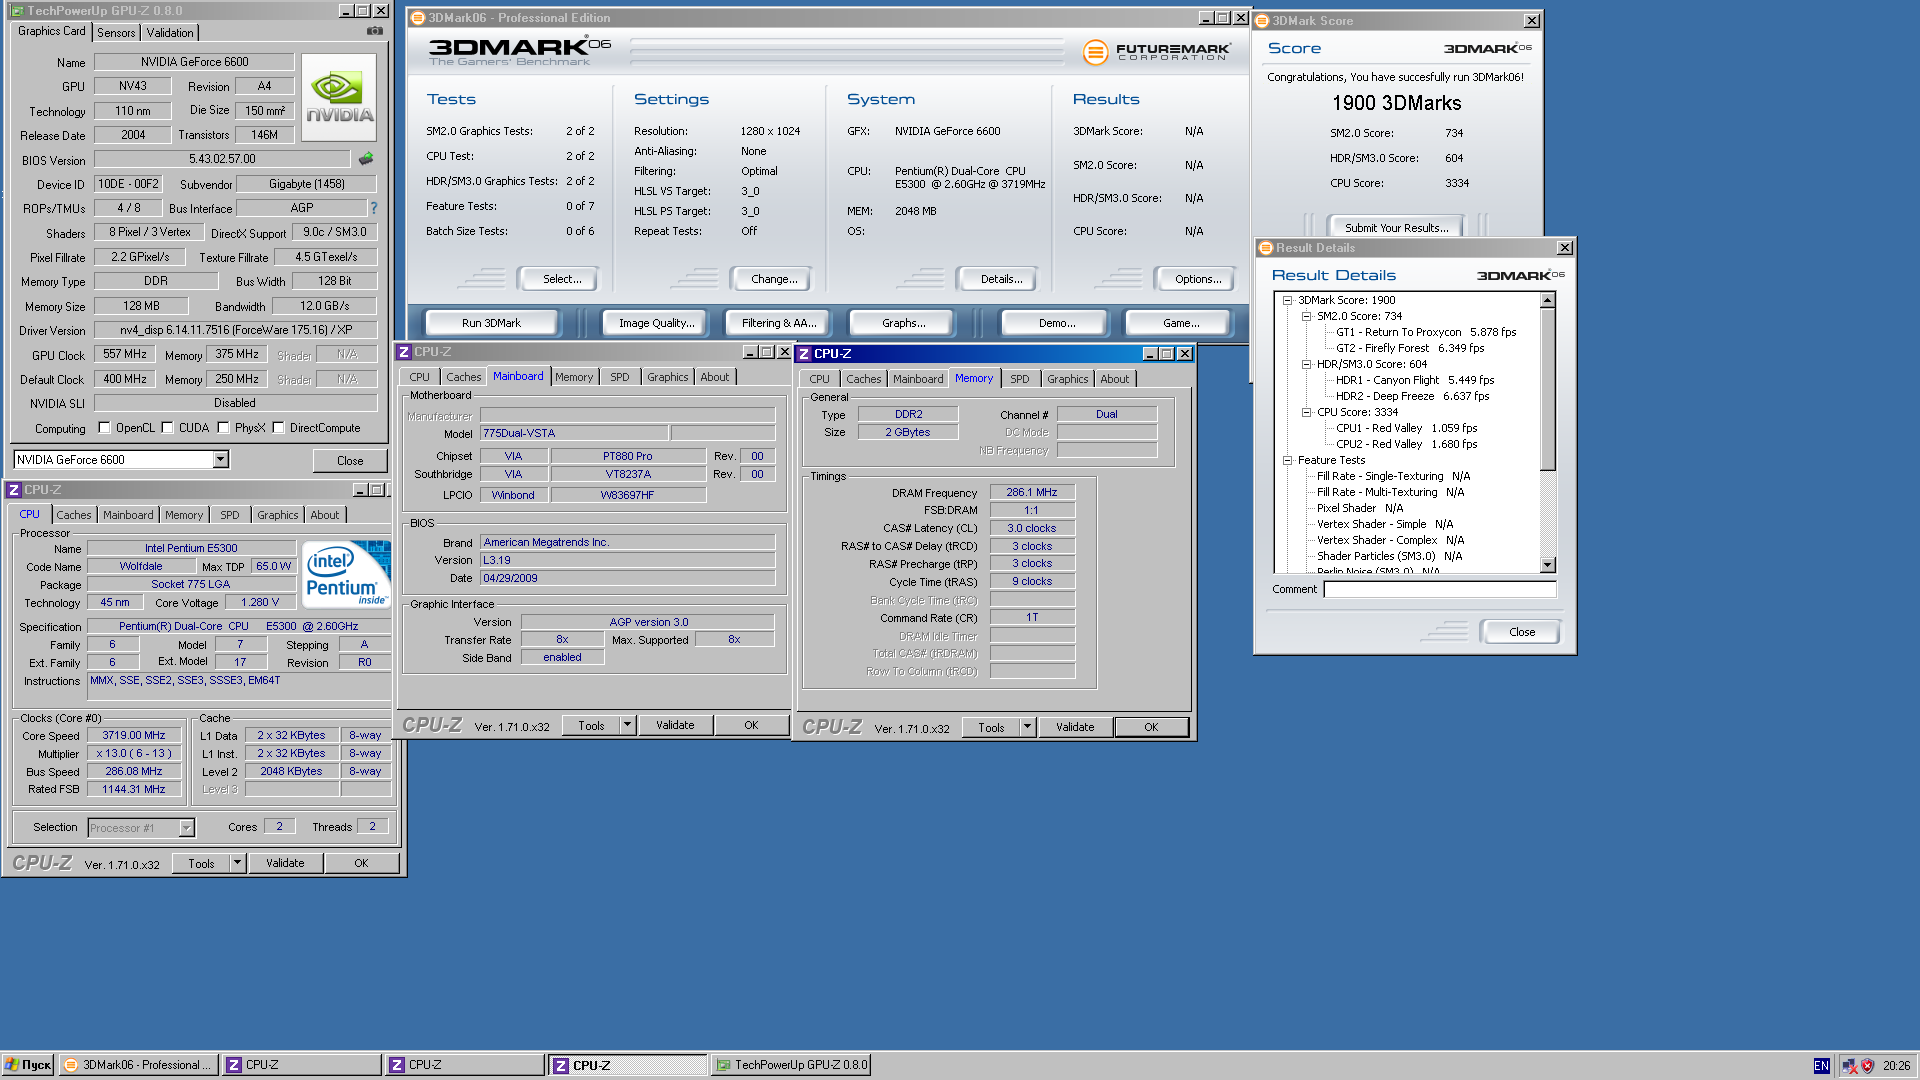
Task: Click the EN language indicator in tray
Action: click(x=1822, y=1066)
